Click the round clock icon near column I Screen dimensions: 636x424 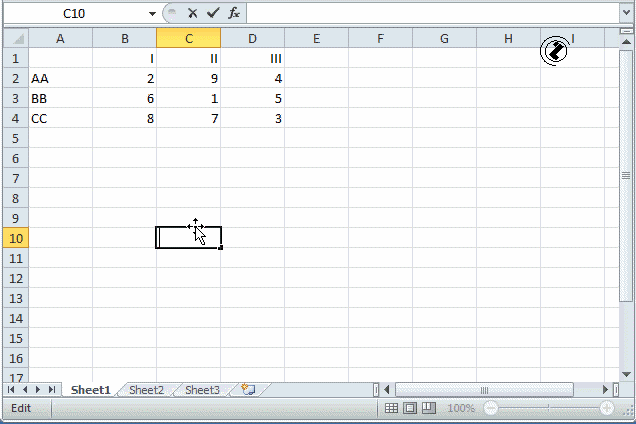click(x=553, y=51)
